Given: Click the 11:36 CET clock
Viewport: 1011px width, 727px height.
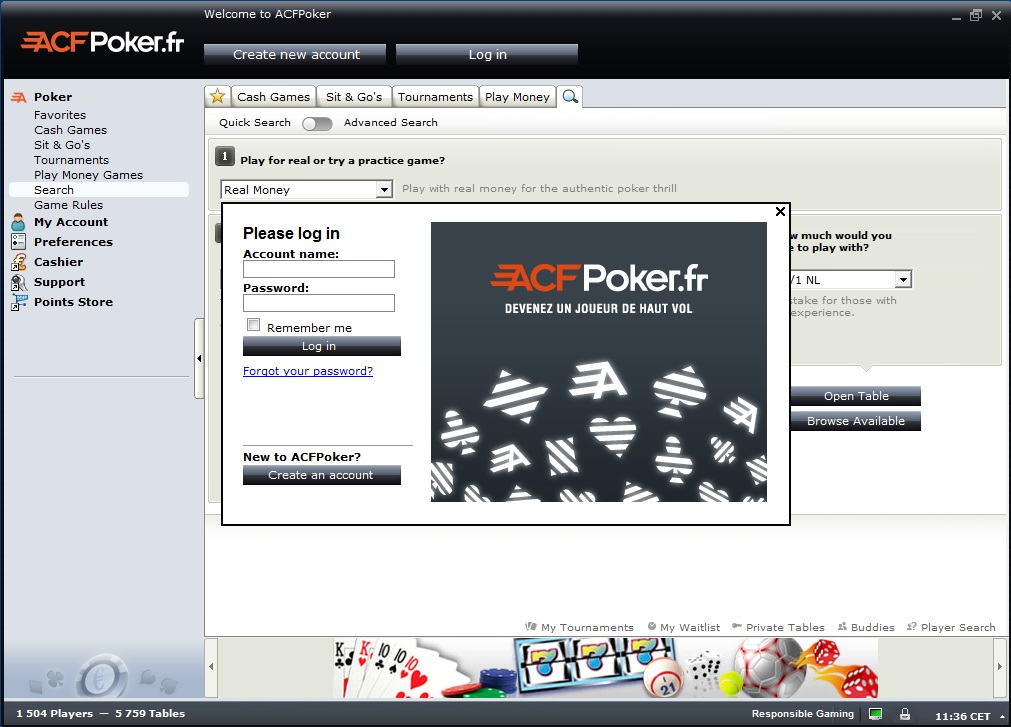Looking at the screenshot, I should 963,716.
